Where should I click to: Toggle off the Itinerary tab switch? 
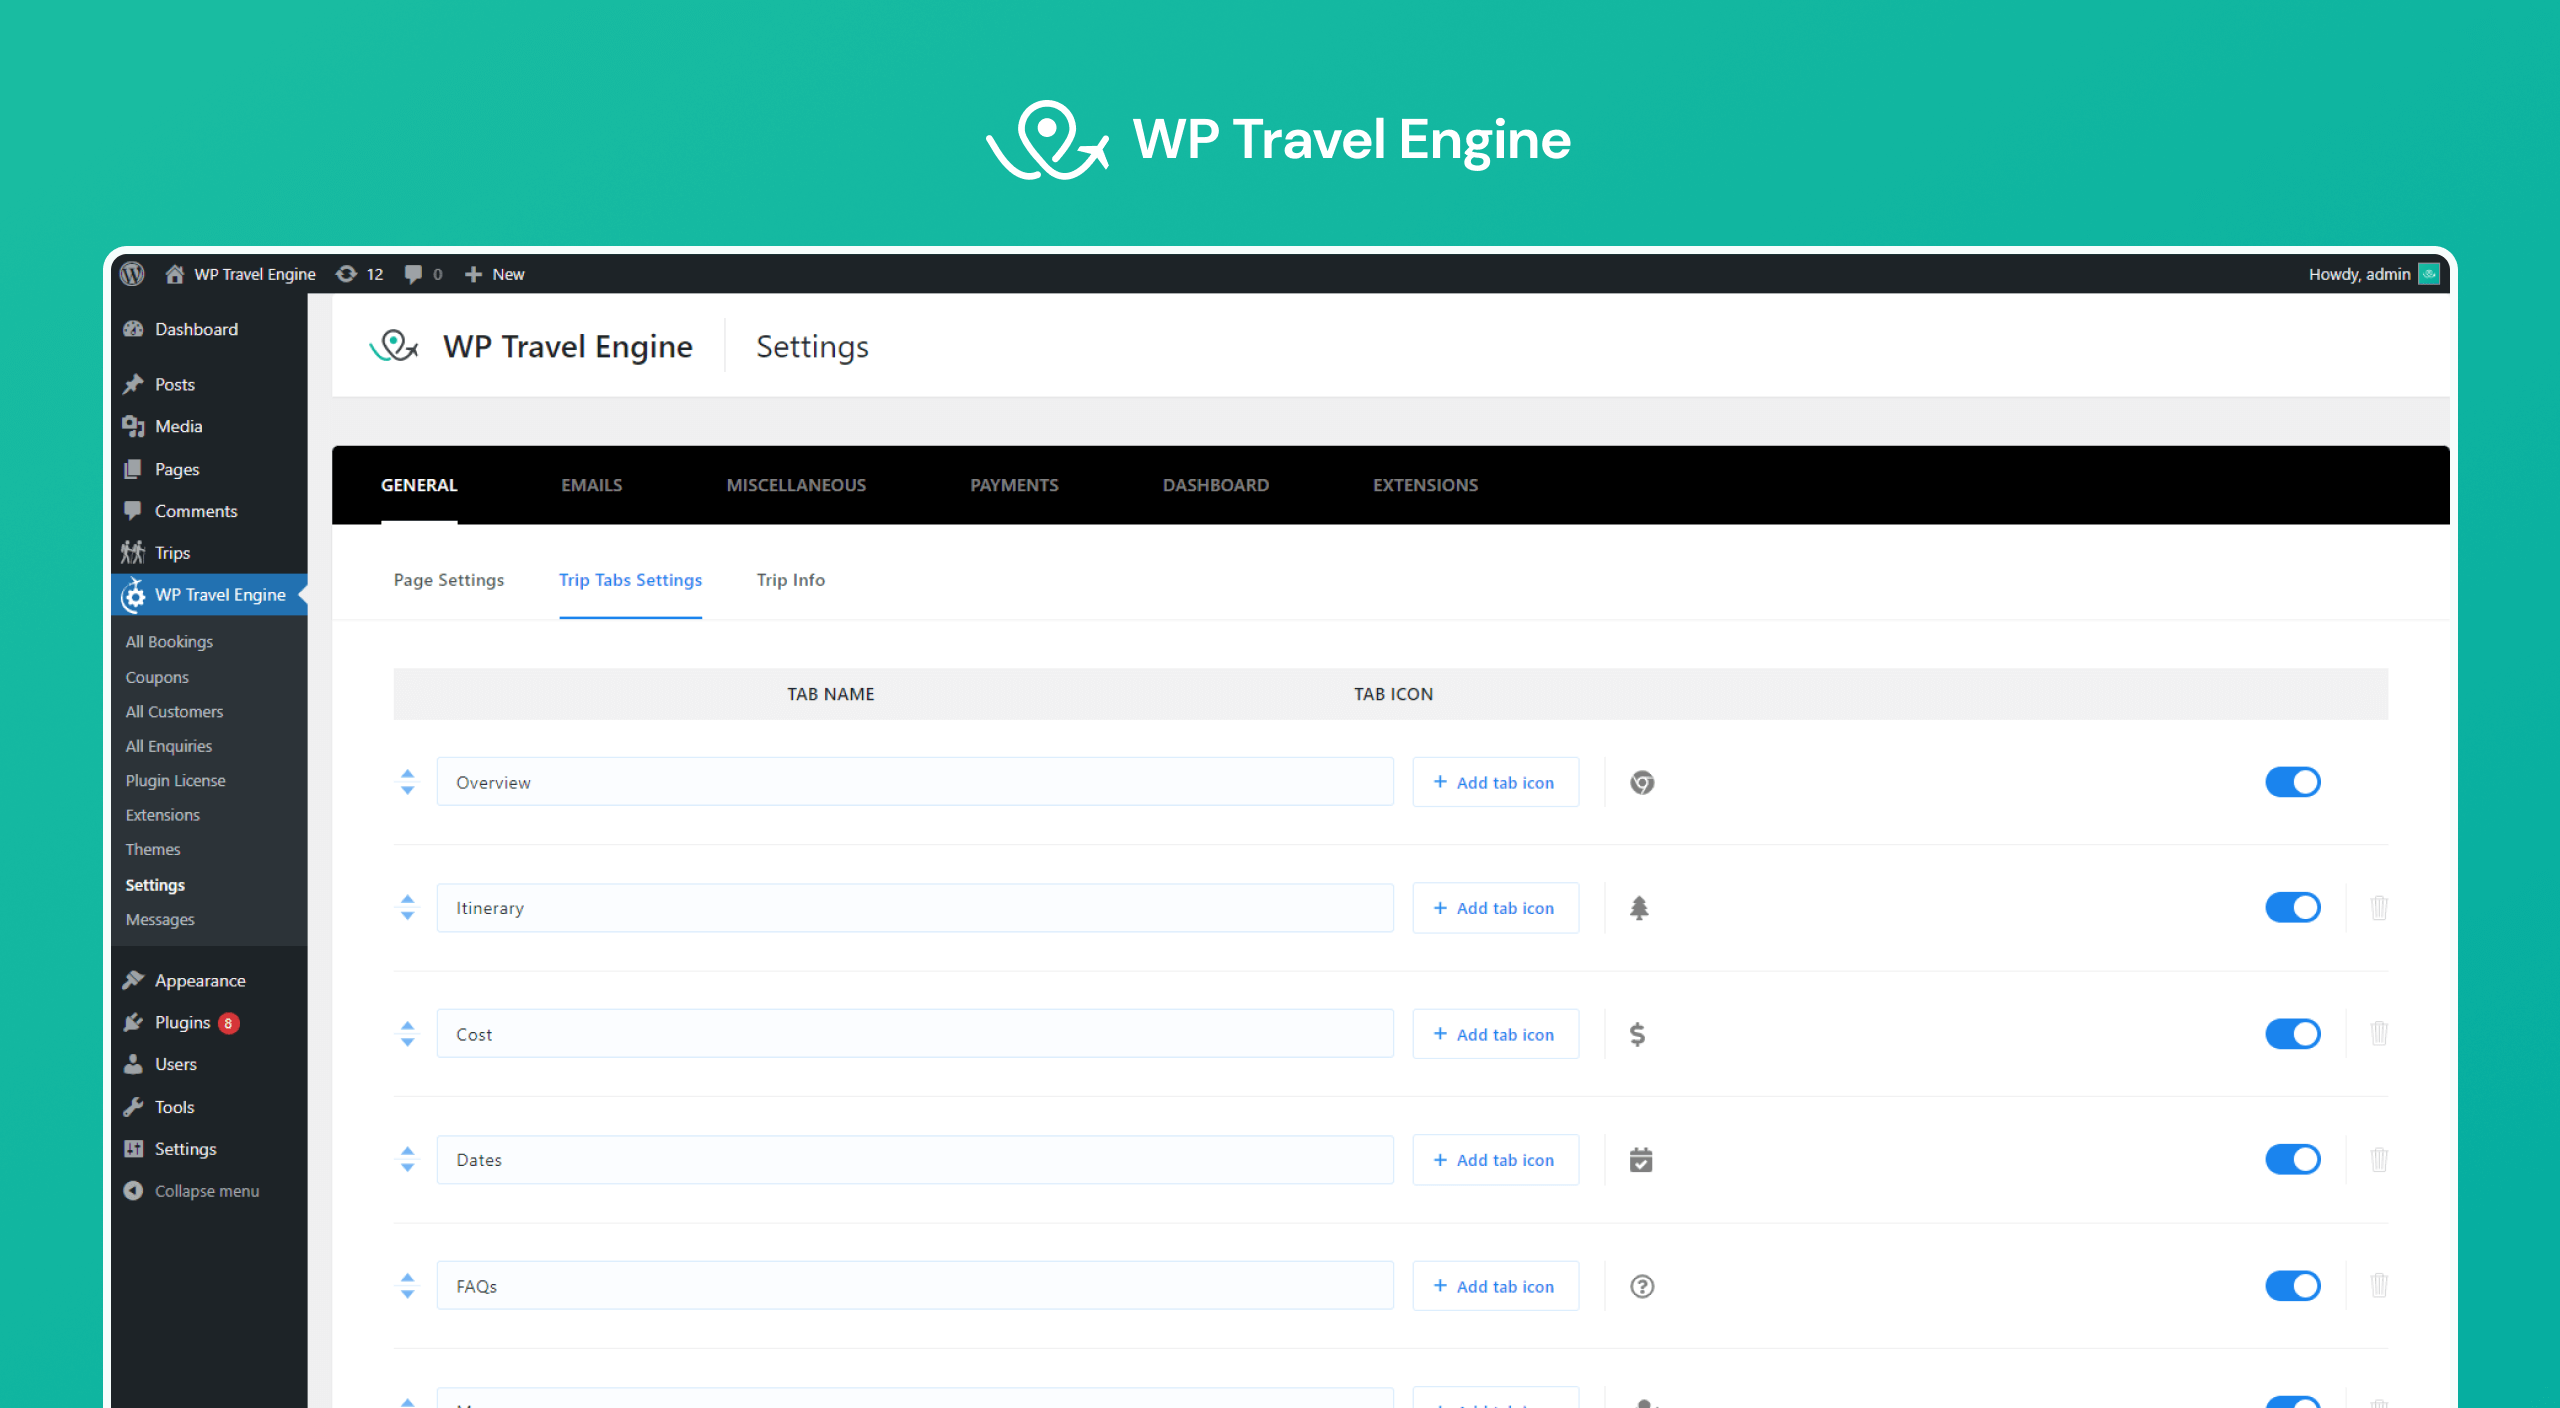[x=2293, y=908]
